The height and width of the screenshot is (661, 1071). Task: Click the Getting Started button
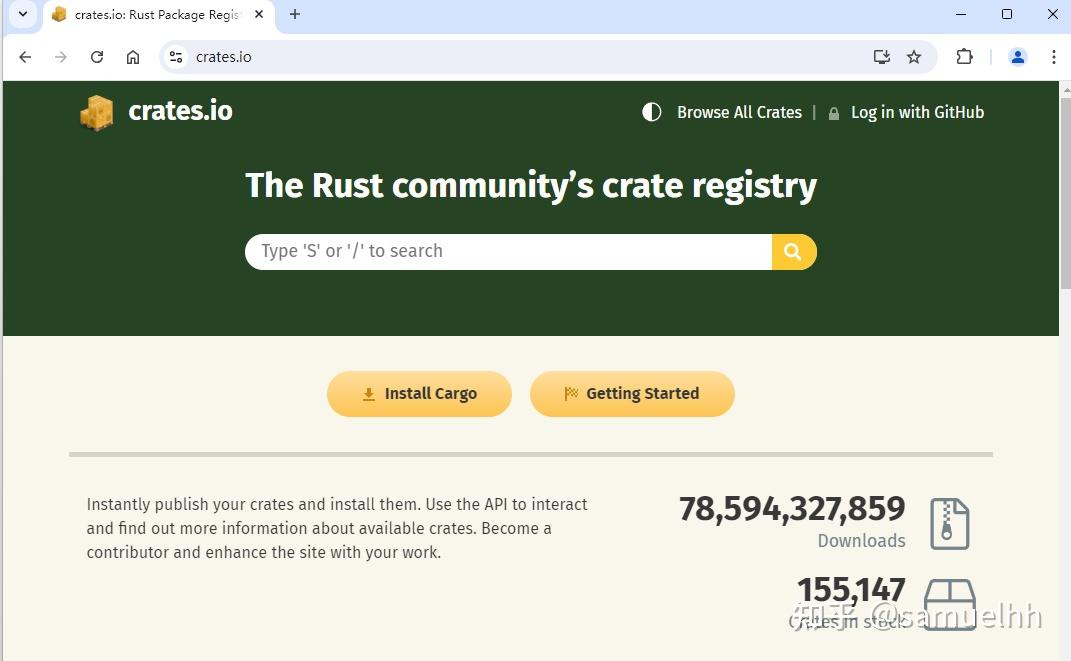(632, 393)
